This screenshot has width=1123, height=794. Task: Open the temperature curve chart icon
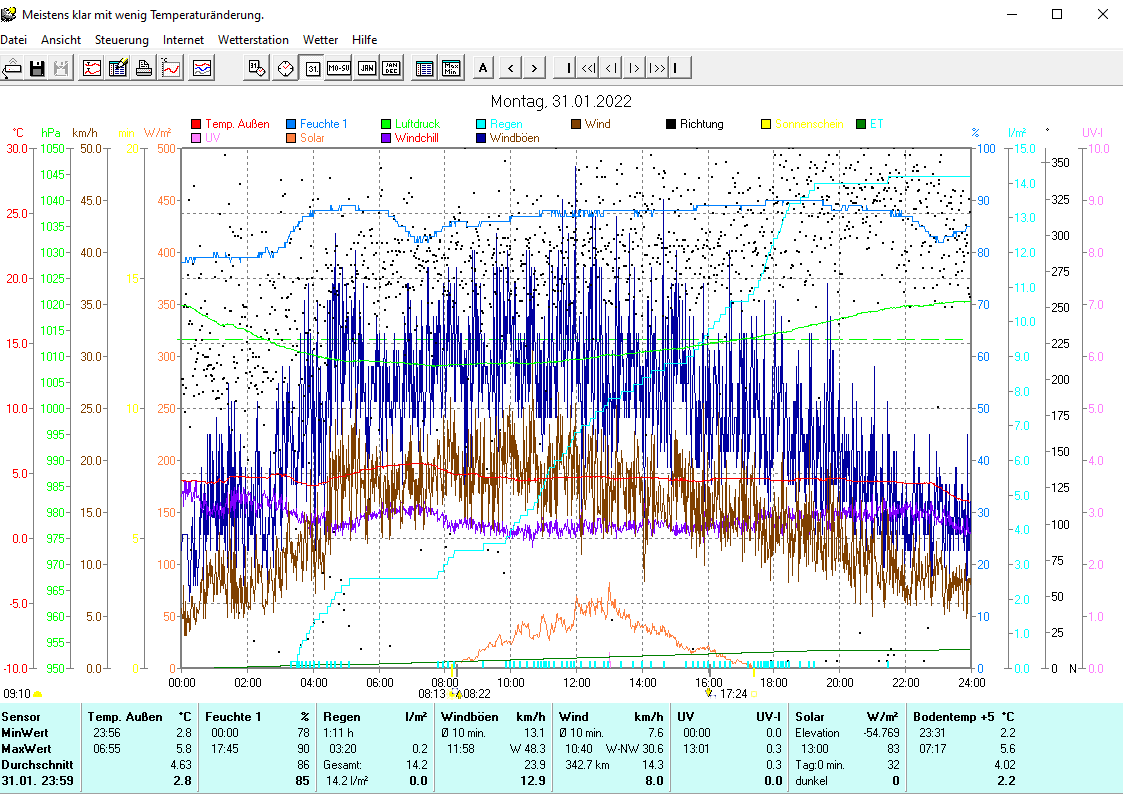pos(171,68)
